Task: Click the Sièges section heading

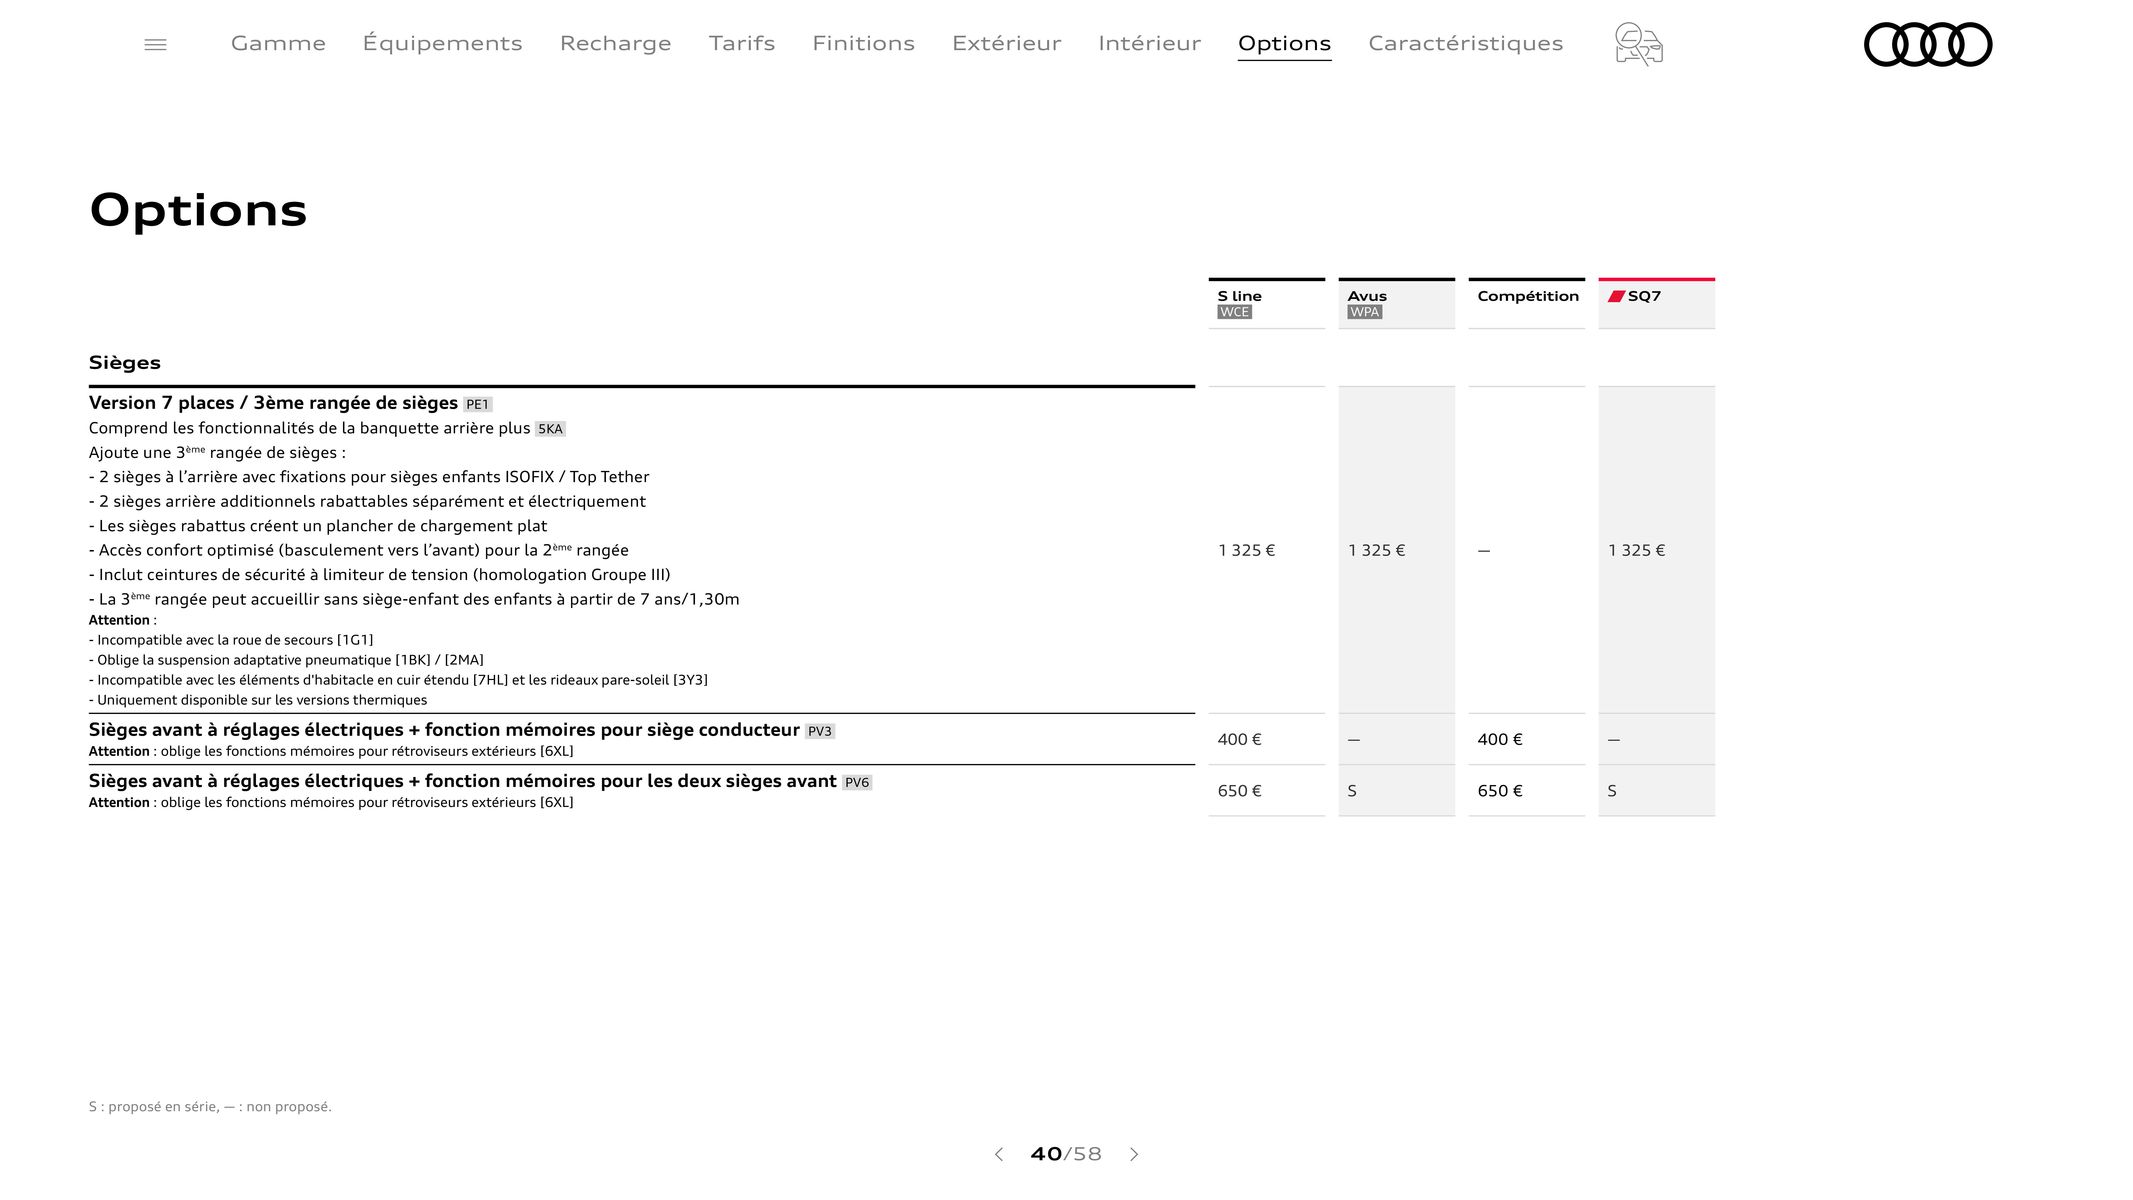Action: (125, 363)
